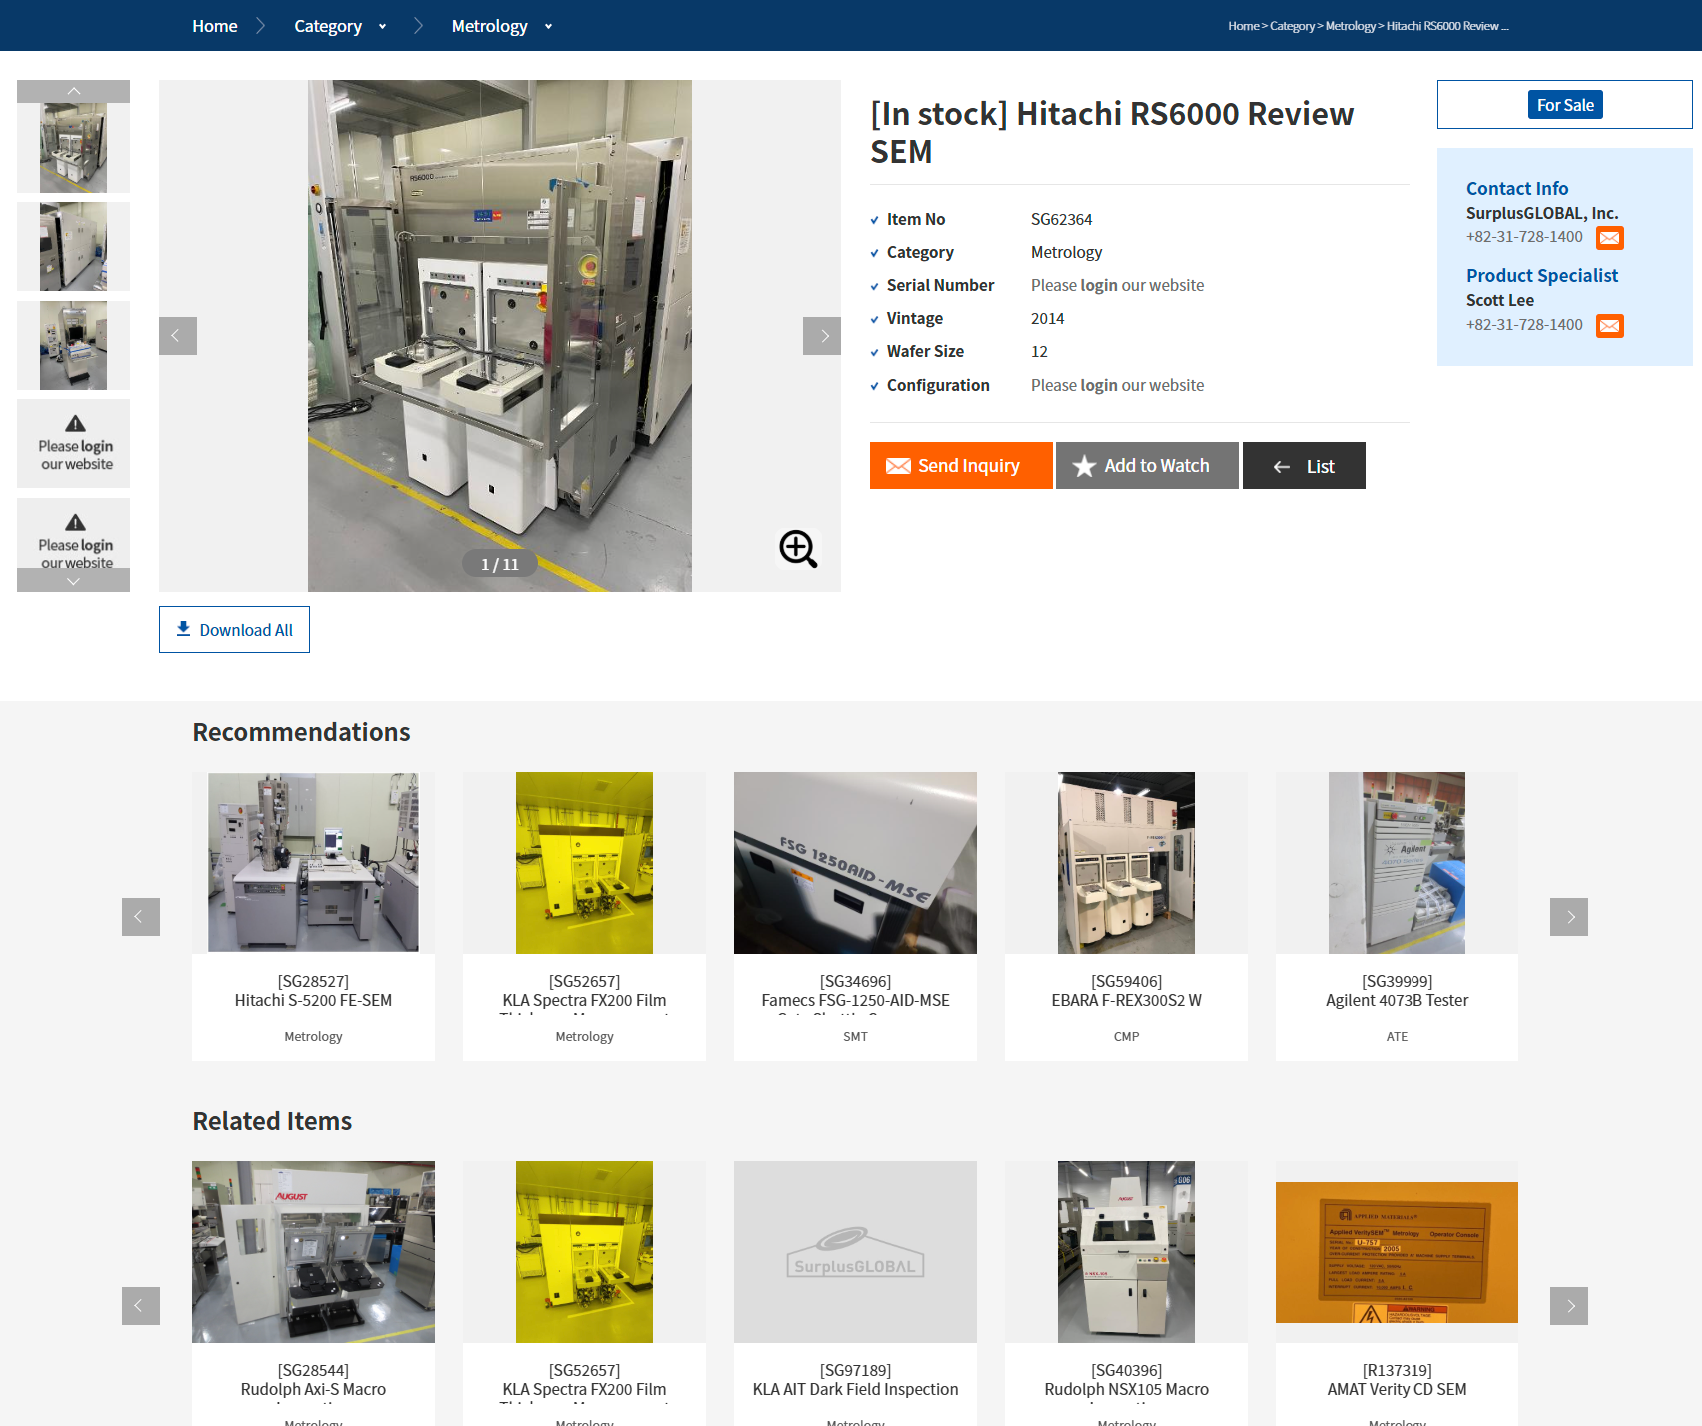This screenshot has width=1702, height=1426.
Task: Click the magnifier zoom icon on main photo
Action: pyautogui.click(x=798, y=548)
